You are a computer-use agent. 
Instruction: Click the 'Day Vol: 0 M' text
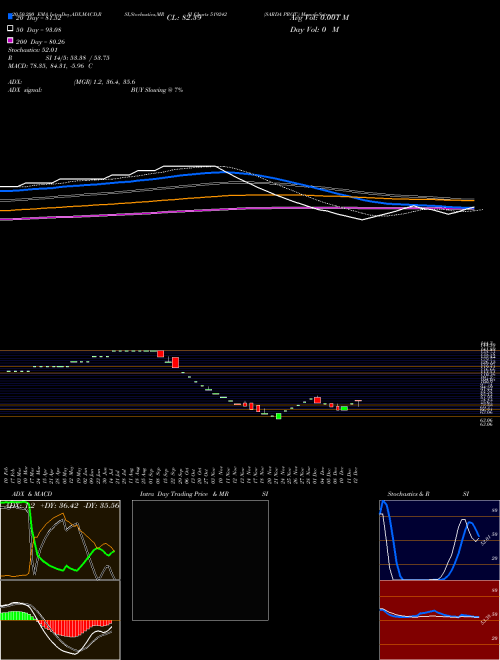[x=314, y=30]
